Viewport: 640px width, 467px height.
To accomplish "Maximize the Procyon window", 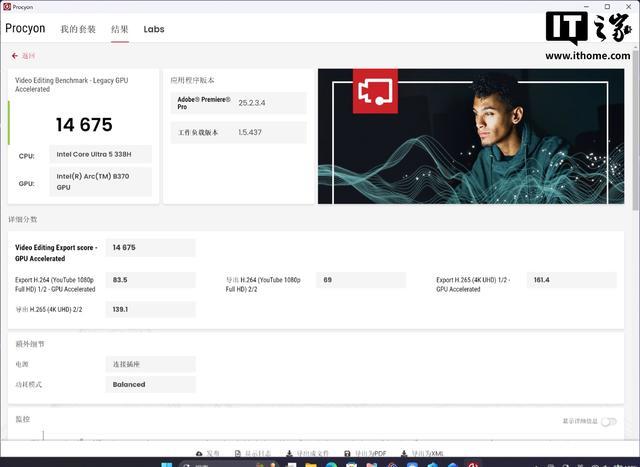I will [607, 7].
